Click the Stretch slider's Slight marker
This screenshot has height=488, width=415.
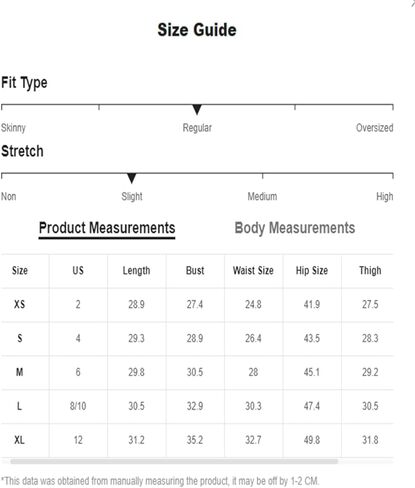click(132, 178)
